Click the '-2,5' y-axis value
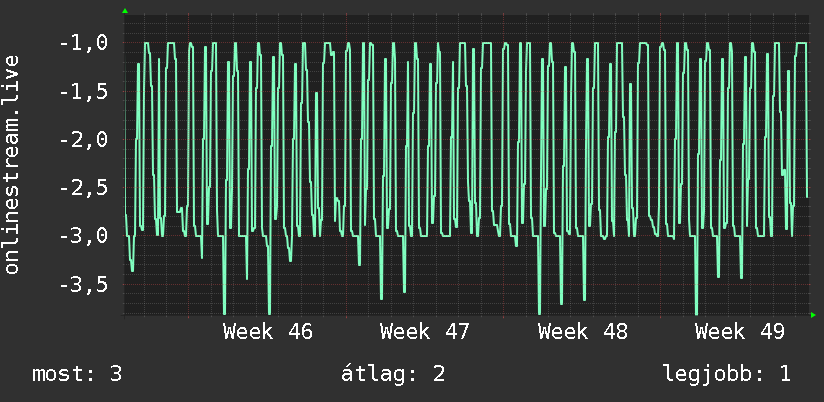The width and height of the screenshot is (824, 402). (84, 188)
